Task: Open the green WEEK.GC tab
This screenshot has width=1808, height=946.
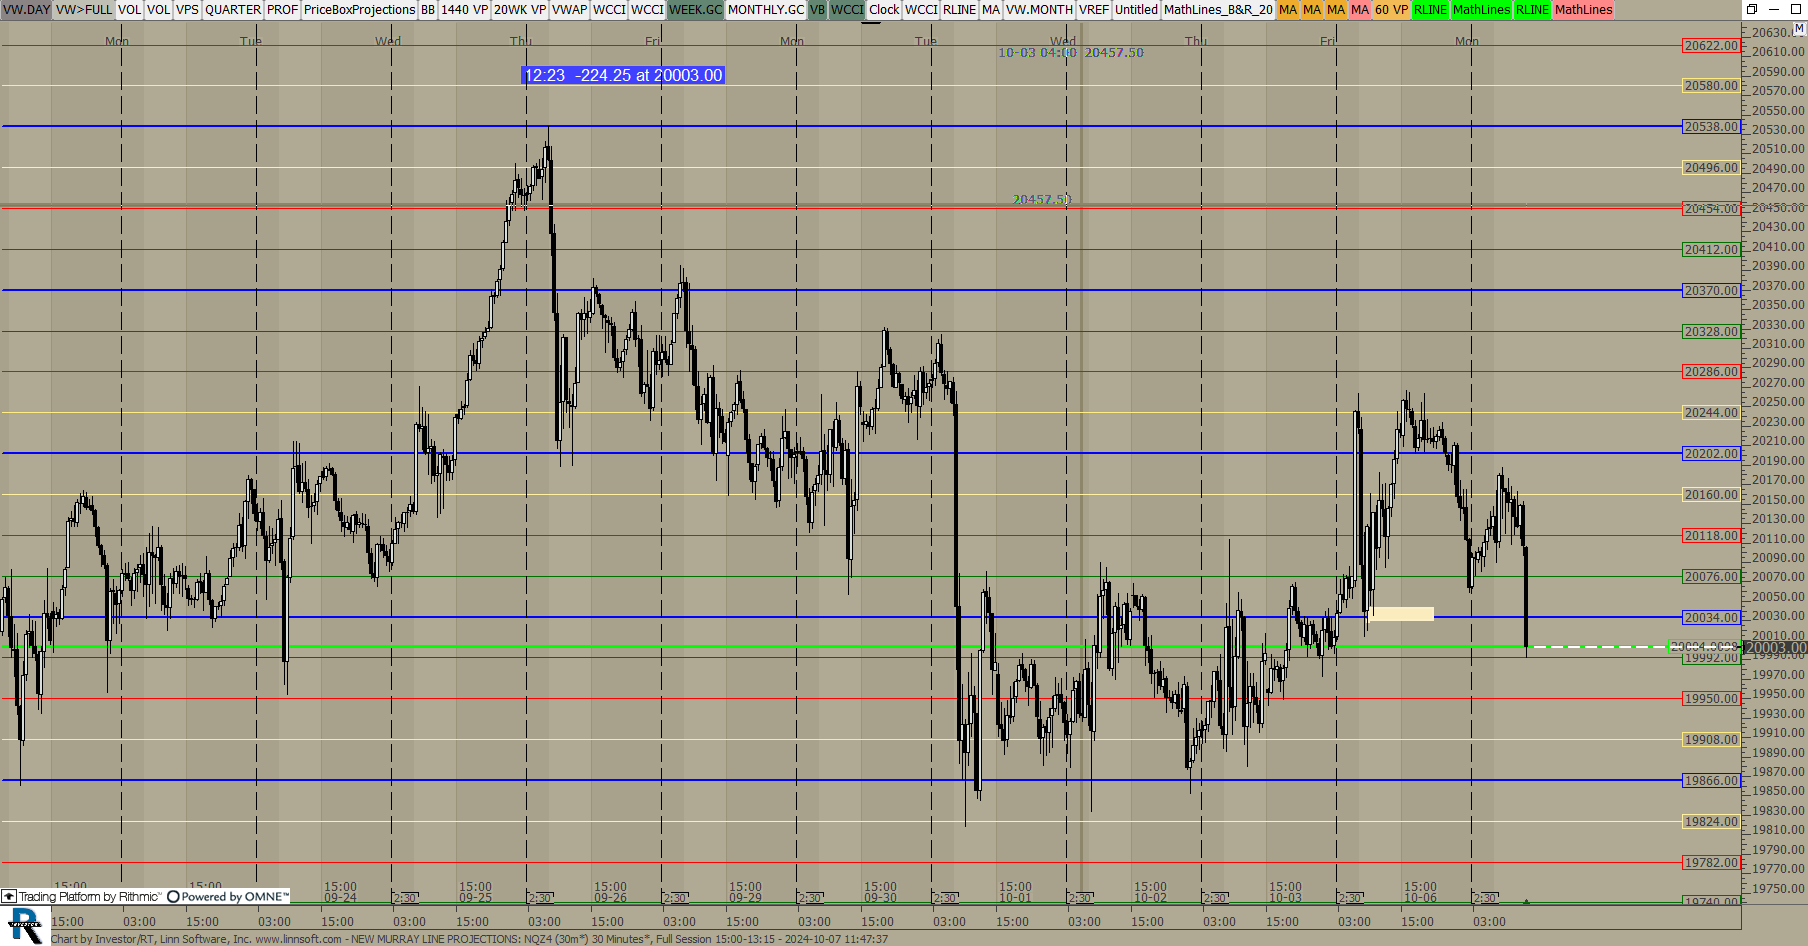Action: point(695,9)
